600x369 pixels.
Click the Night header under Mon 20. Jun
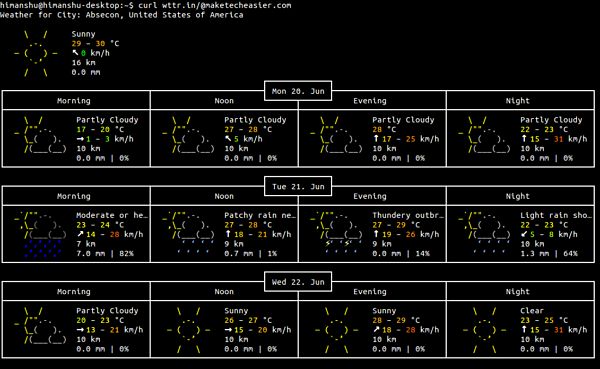point(517,101)
